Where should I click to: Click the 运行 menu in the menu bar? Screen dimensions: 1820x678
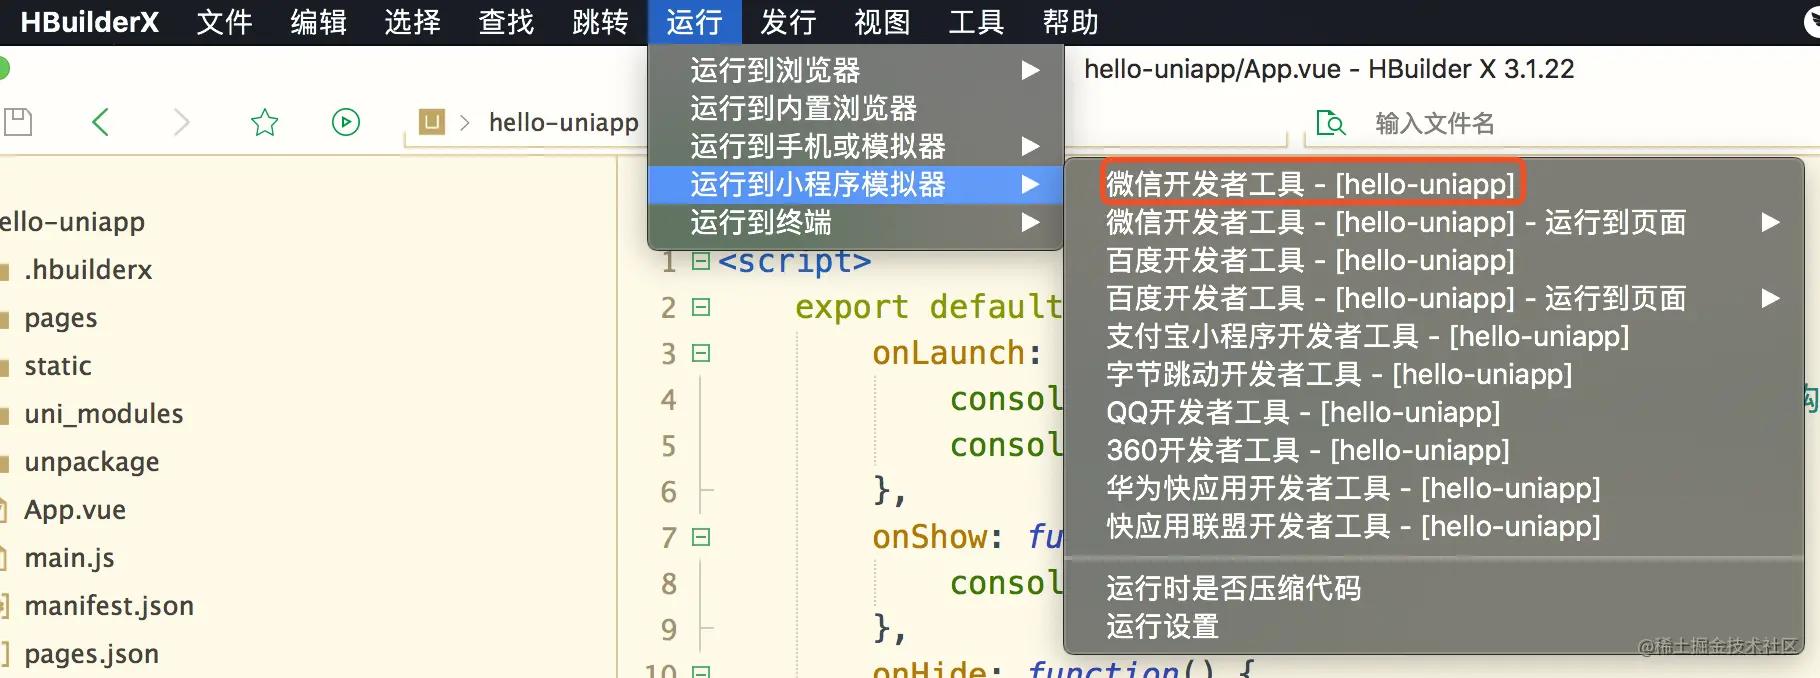pyautogui.click(x=694, y=22)
